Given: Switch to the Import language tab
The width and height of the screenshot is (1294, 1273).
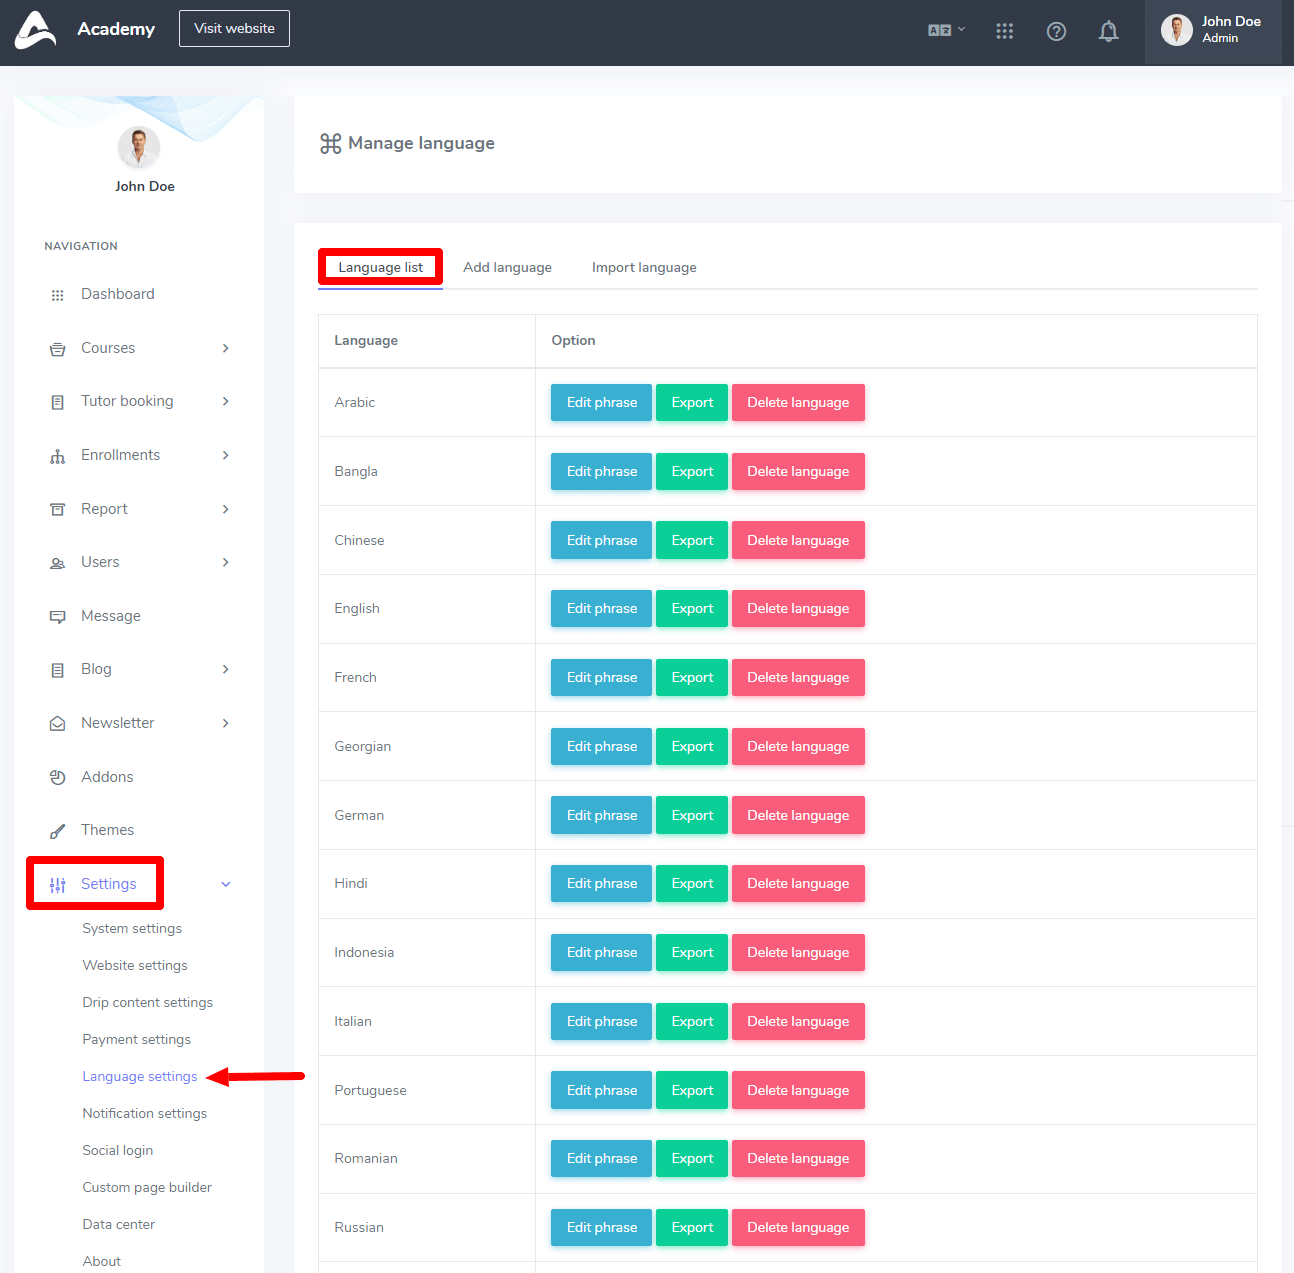Looking at the screenshot, I should click(644, 267).
